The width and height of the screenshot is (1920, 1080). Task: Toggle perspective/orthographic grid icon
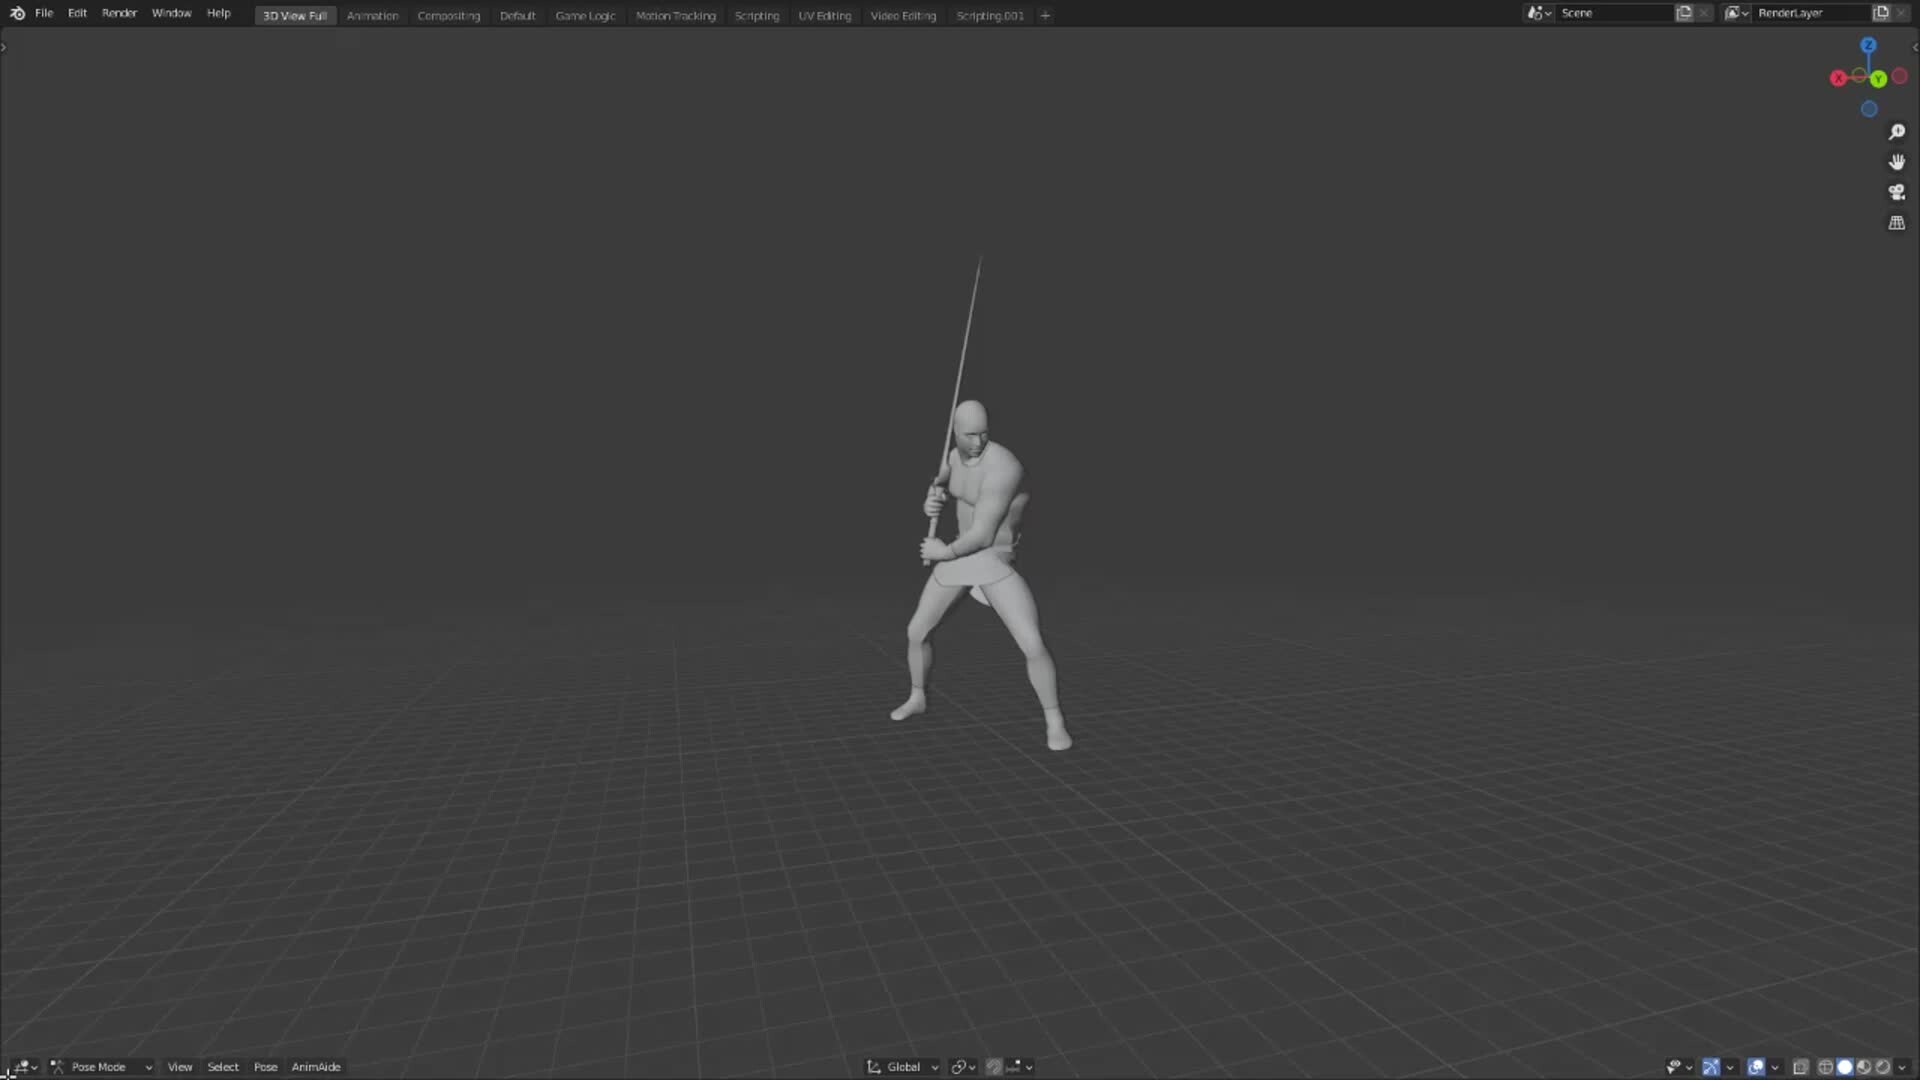(1896, 223)
